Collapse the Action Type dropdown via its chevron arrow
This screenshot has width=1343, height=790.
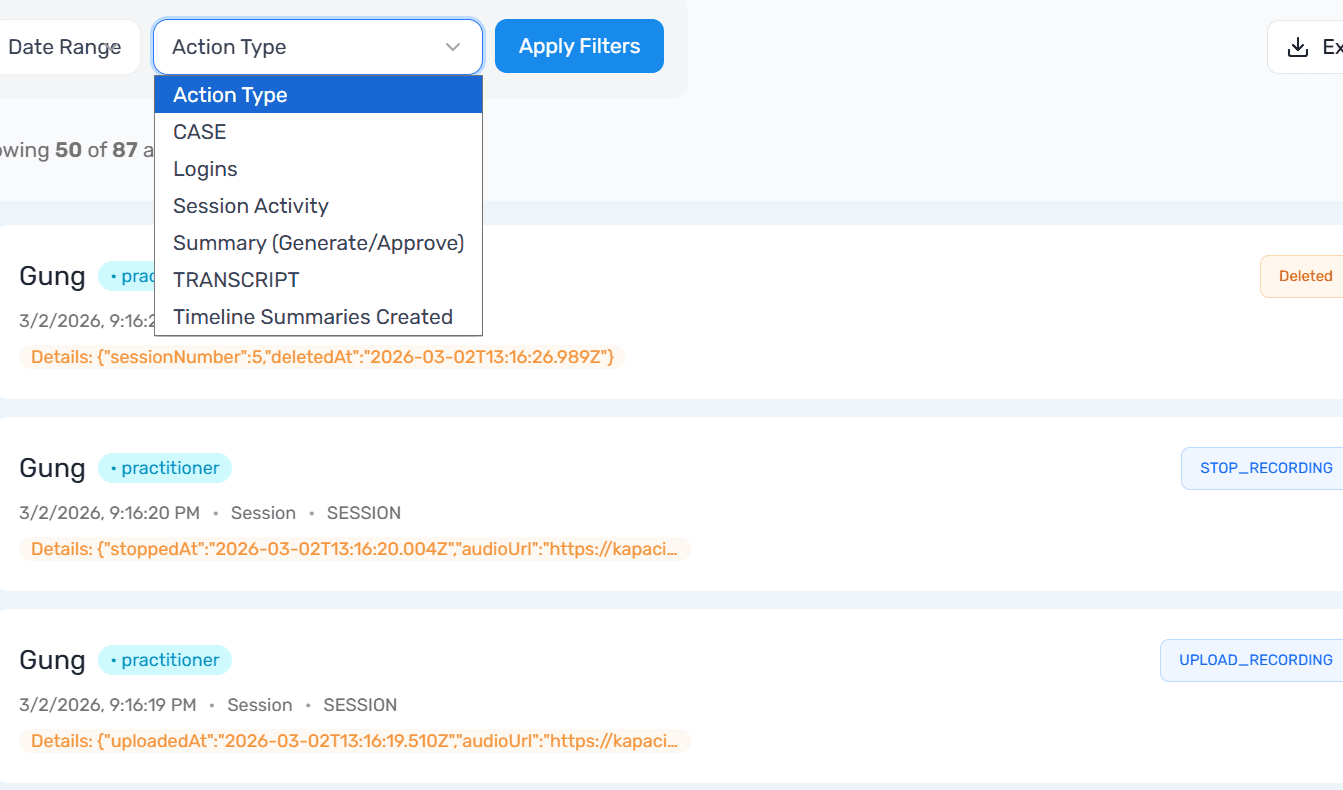(x=453, y=47)
